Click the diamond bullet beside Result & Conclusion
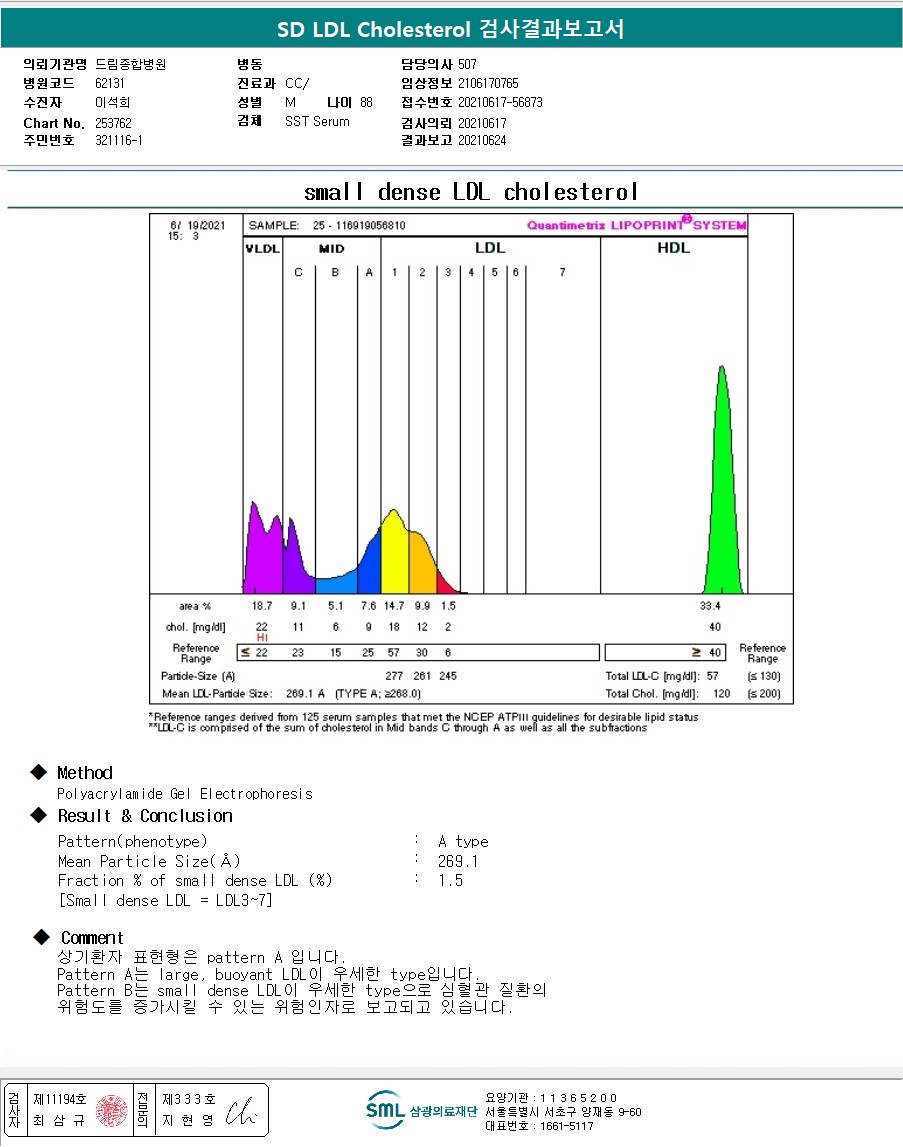 click(x=38, y=815)
